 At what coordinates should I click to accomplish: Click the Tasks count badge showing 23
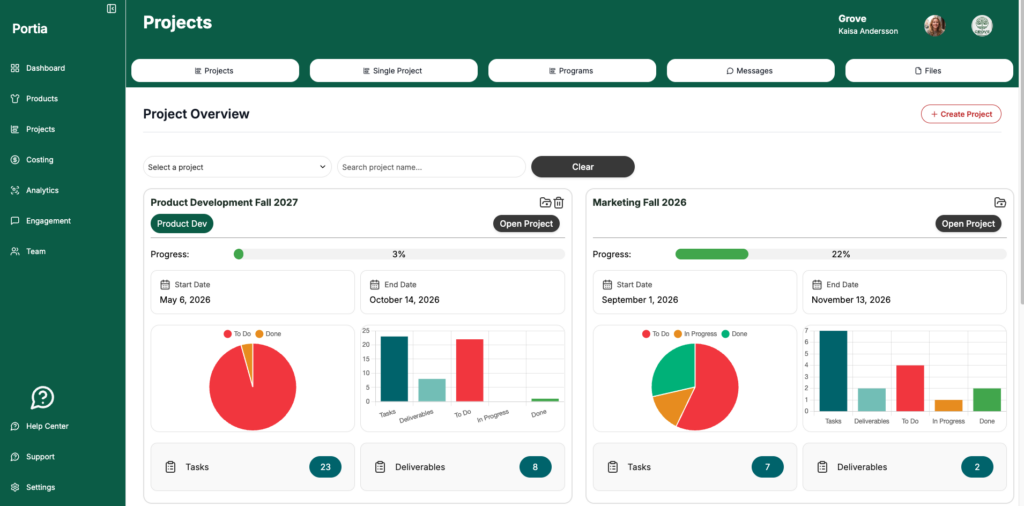(x=325, y=467)
